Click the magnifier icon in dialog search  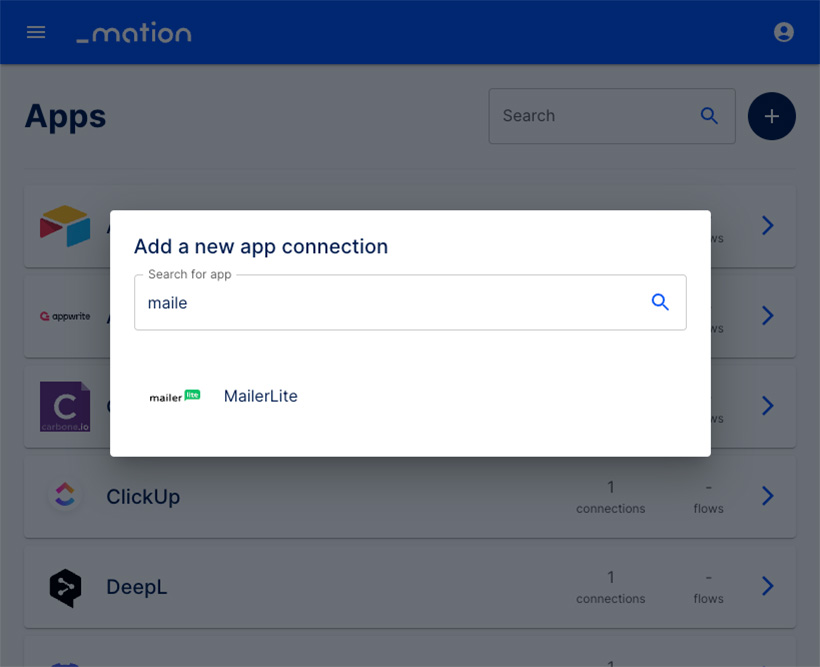(660, 302)
